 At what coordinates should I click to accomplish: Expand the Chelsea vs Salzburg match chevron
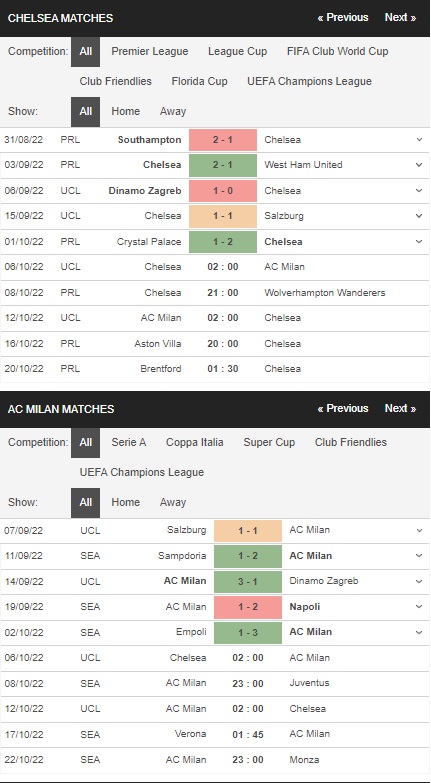point(419,216)
